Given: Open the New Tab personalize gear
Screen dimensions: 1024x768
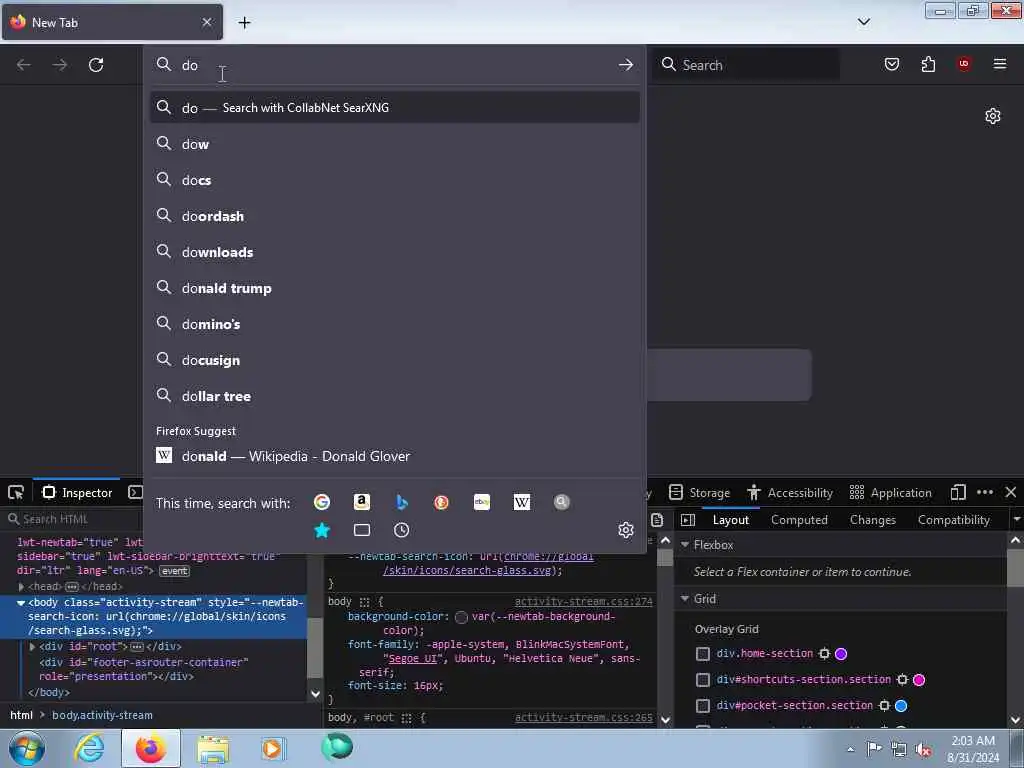Looking at the screenshot, I should (993, 116).
